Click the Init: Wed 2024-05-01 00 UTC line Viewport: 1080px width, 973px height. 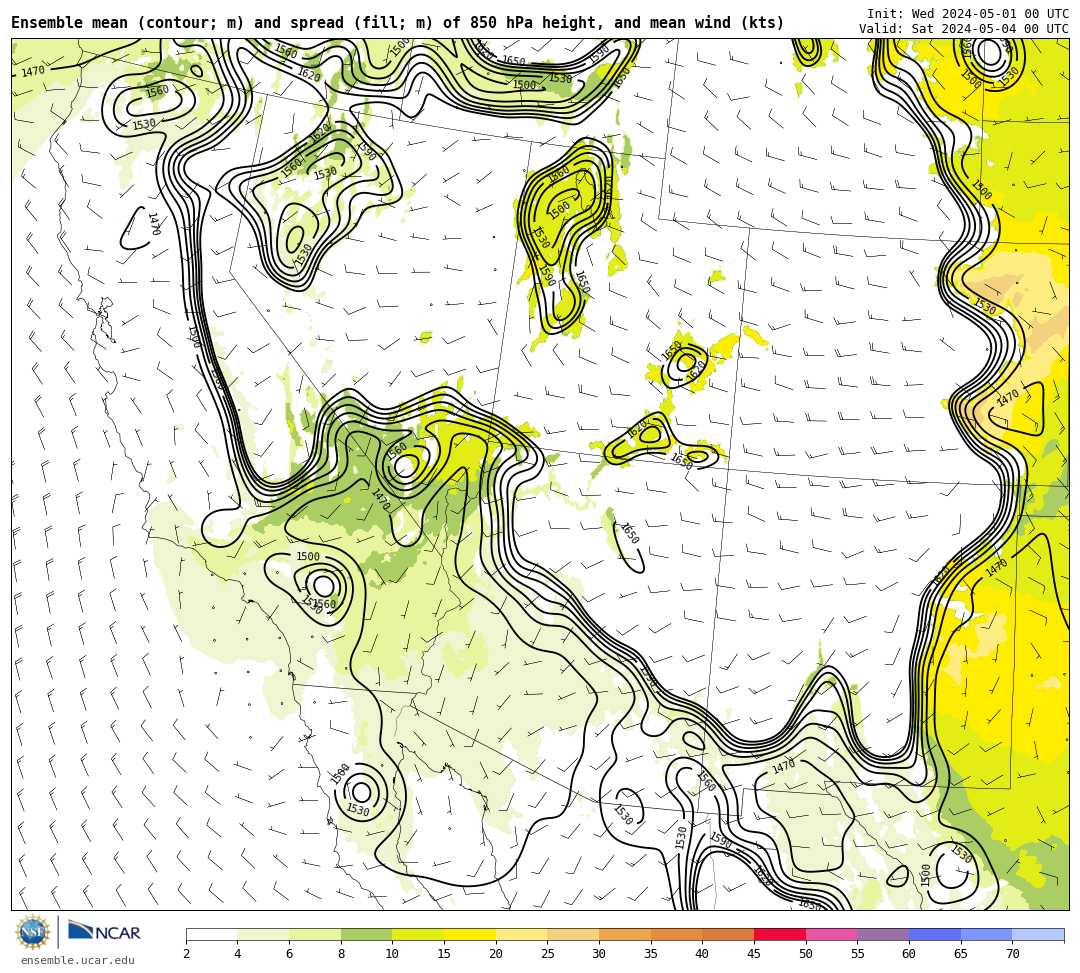coord(968,14)
